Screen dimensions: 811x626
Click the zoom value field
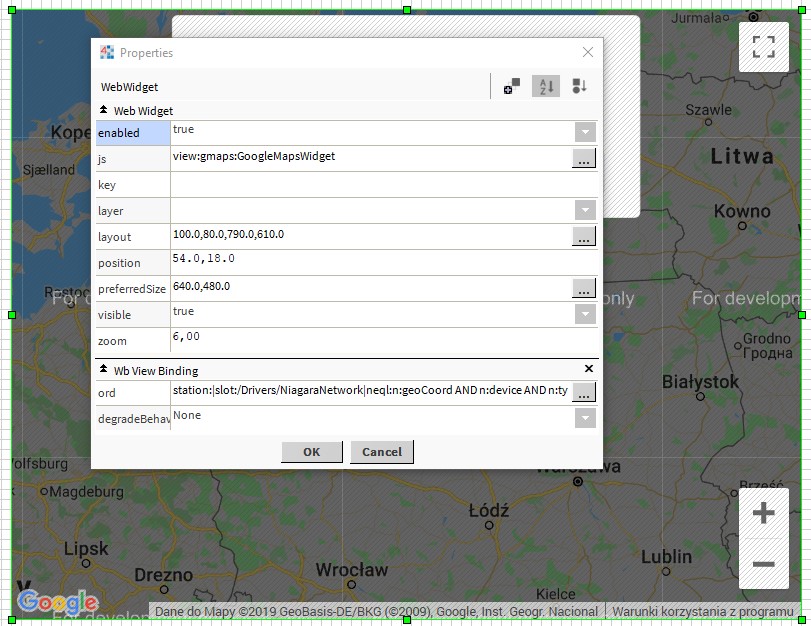pyautogui.click(x=380, y=340)
